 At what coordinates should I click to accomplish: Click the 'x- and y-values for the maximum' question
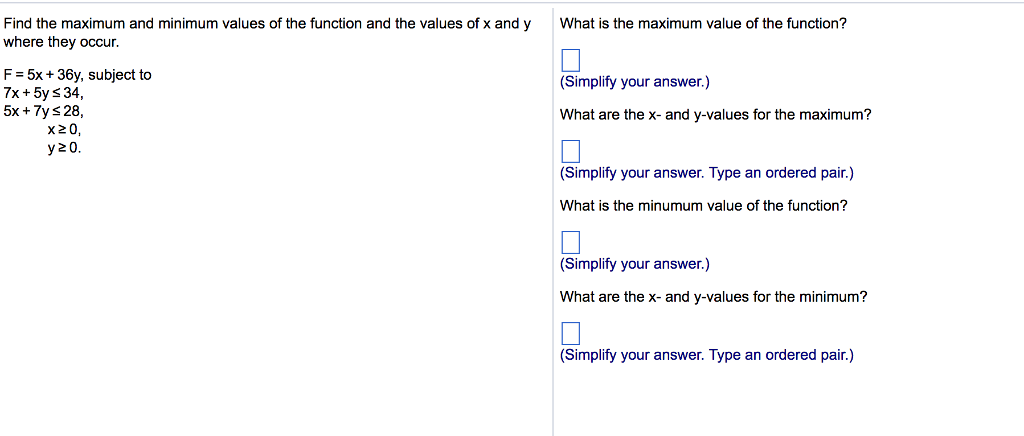pyautogui.click(x=715, y=114)
